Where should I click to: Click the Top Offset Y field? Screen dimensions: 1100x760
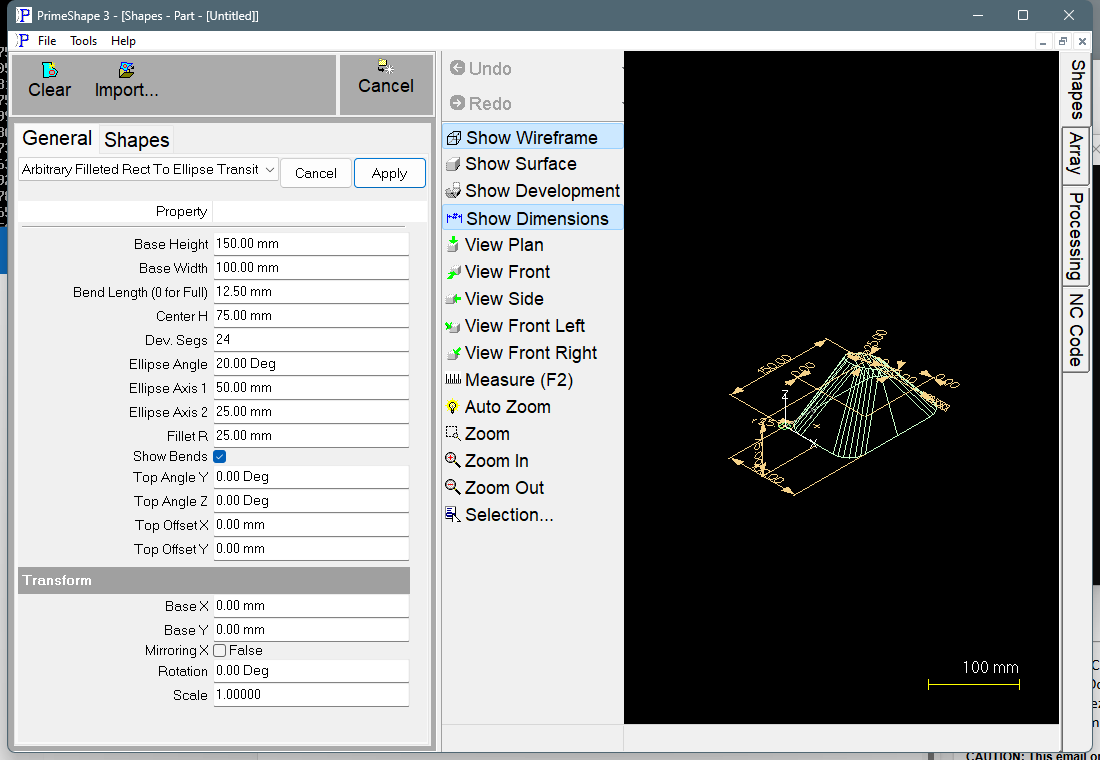point(311,549)
